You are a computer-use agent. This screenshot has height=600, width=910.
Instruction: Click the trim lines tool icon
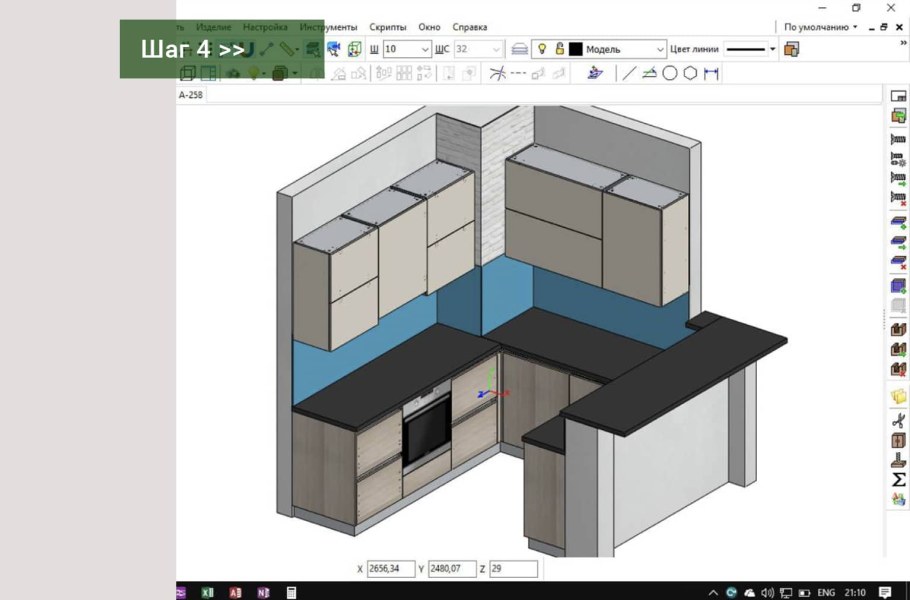click(497, 73)
